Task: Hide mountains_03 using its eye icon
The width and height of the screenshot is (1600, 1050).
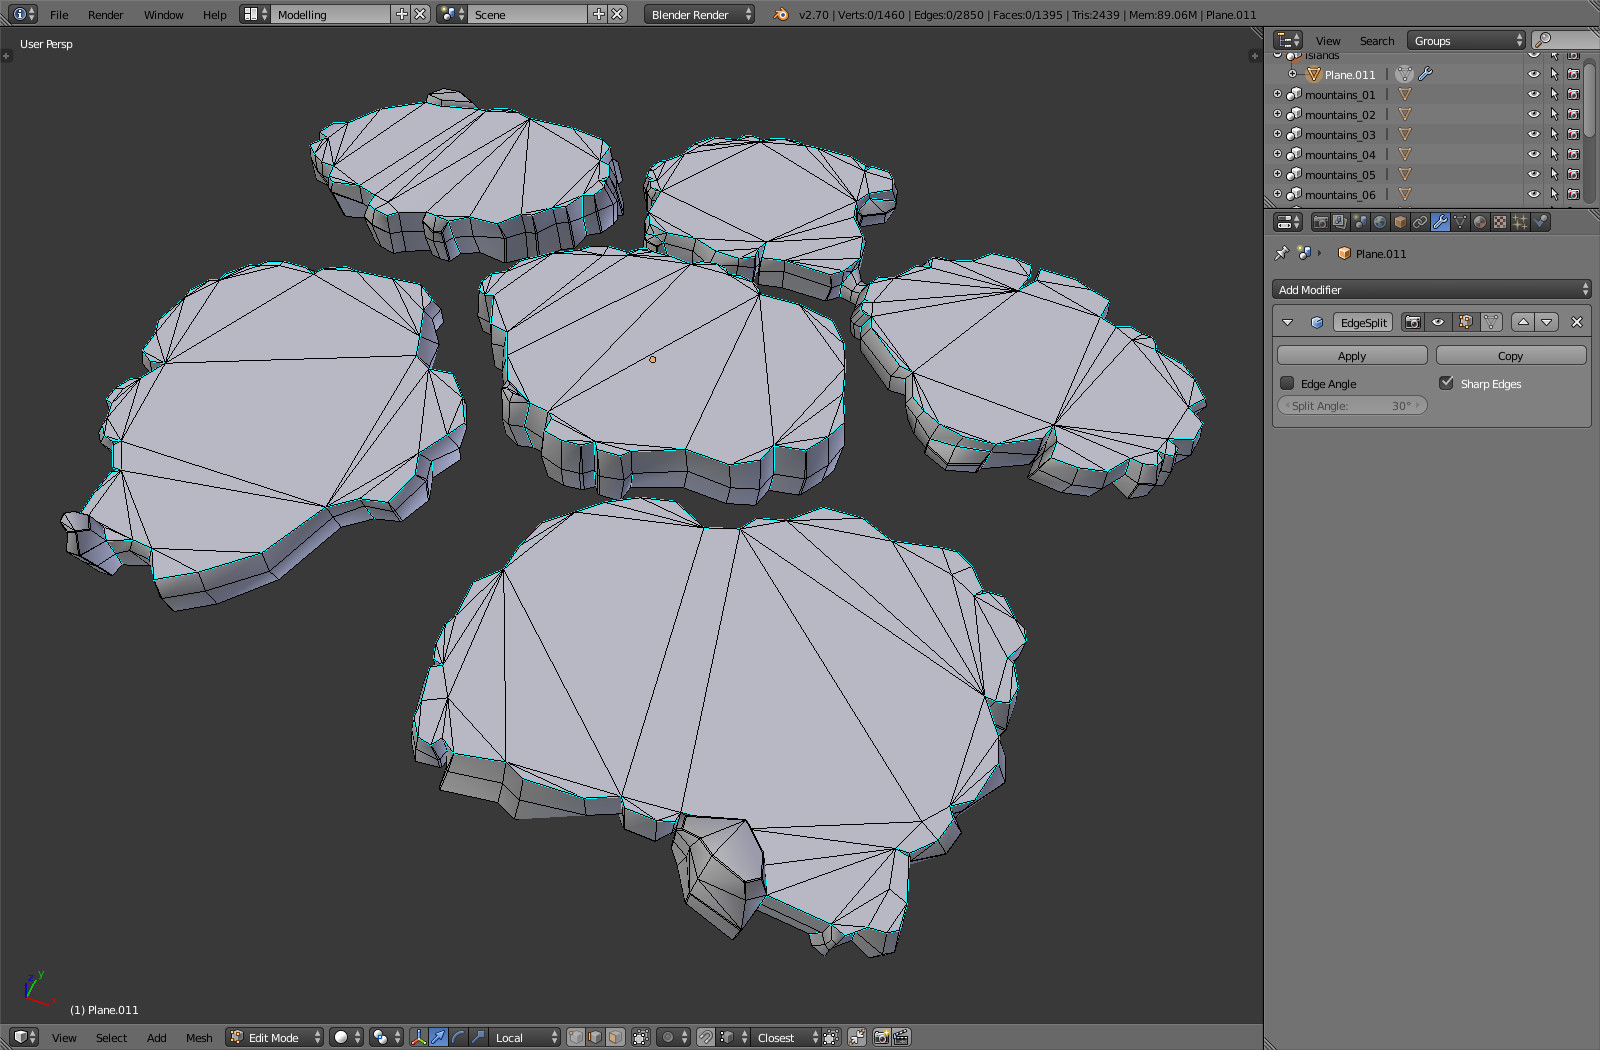Action: 1533,134
